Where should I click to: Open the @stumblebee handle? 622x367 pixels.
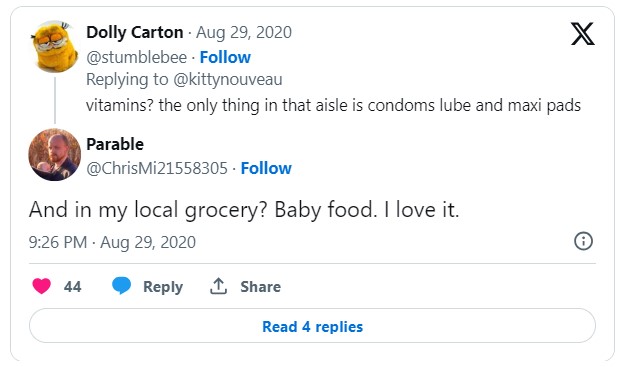click(x=136, y=58)
